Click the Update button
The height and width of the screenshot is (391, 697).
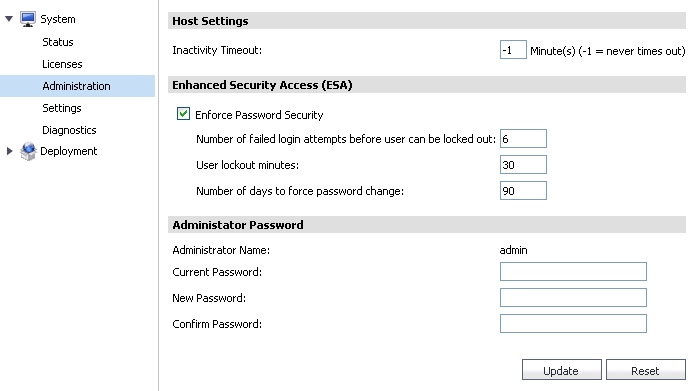coord(561,370)
